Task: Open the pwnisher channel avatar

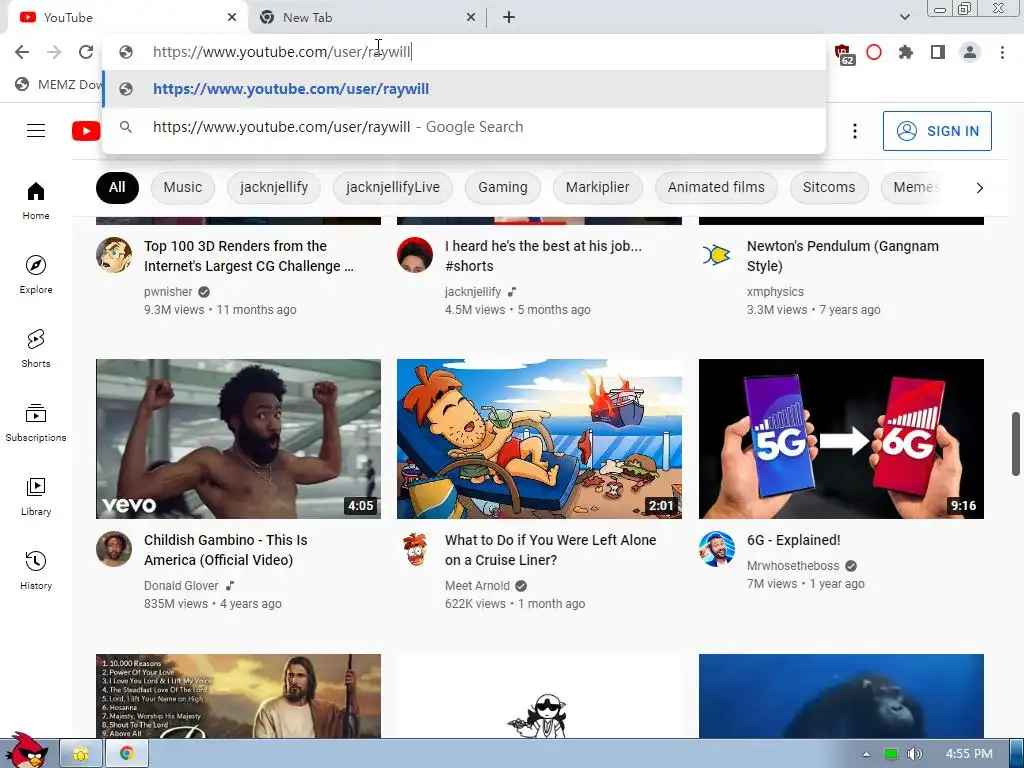Action: click(x=114, y=255)
